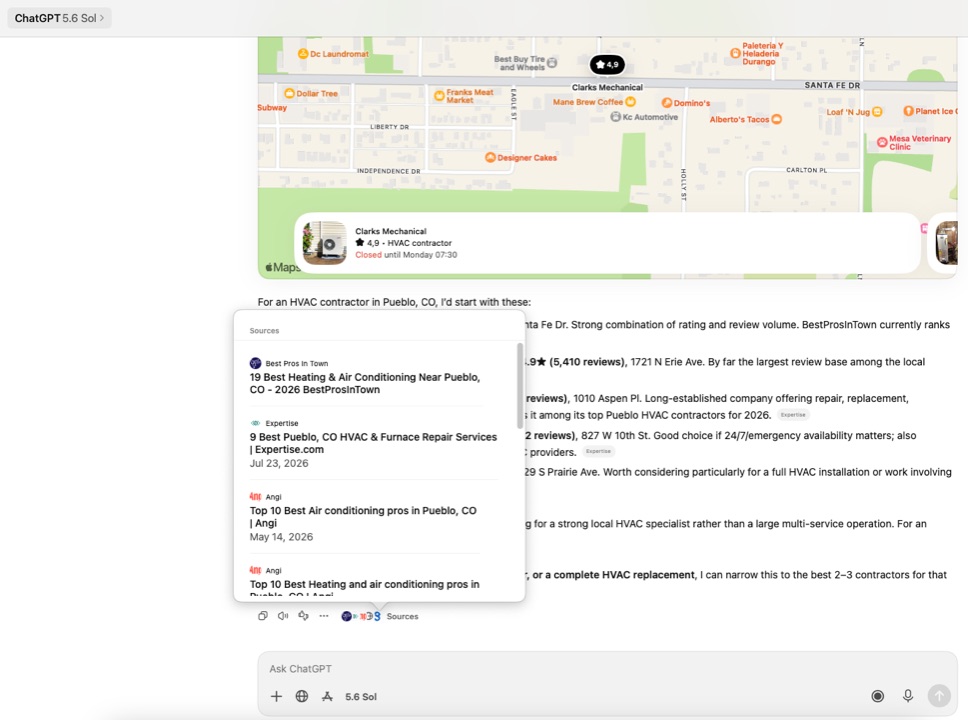Click the SANTA FE DR street label
This screenshot has width=968, height=720.
click(x=832, y=85)
